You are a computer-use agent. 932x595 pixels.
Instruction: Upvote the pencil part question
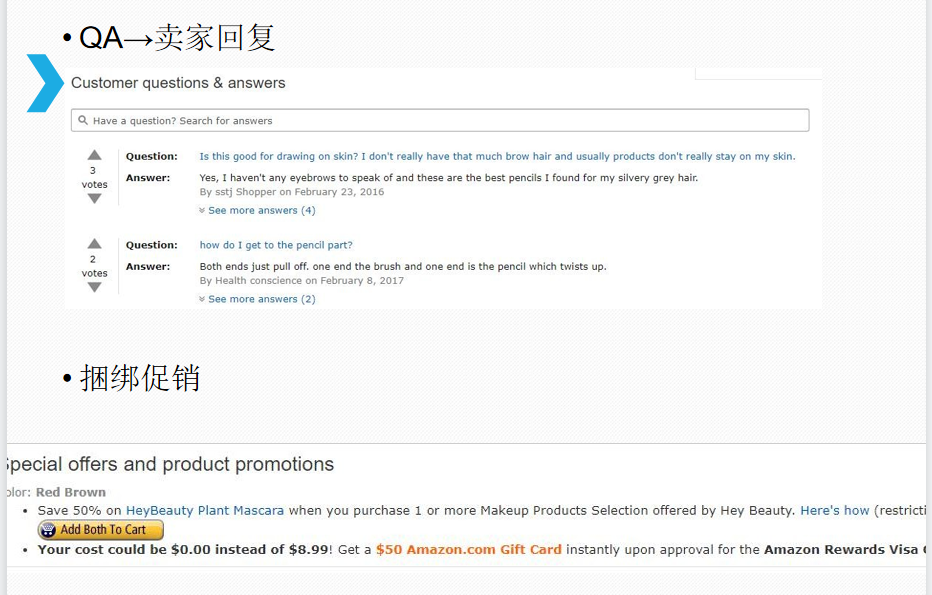(x=95, y=244)
